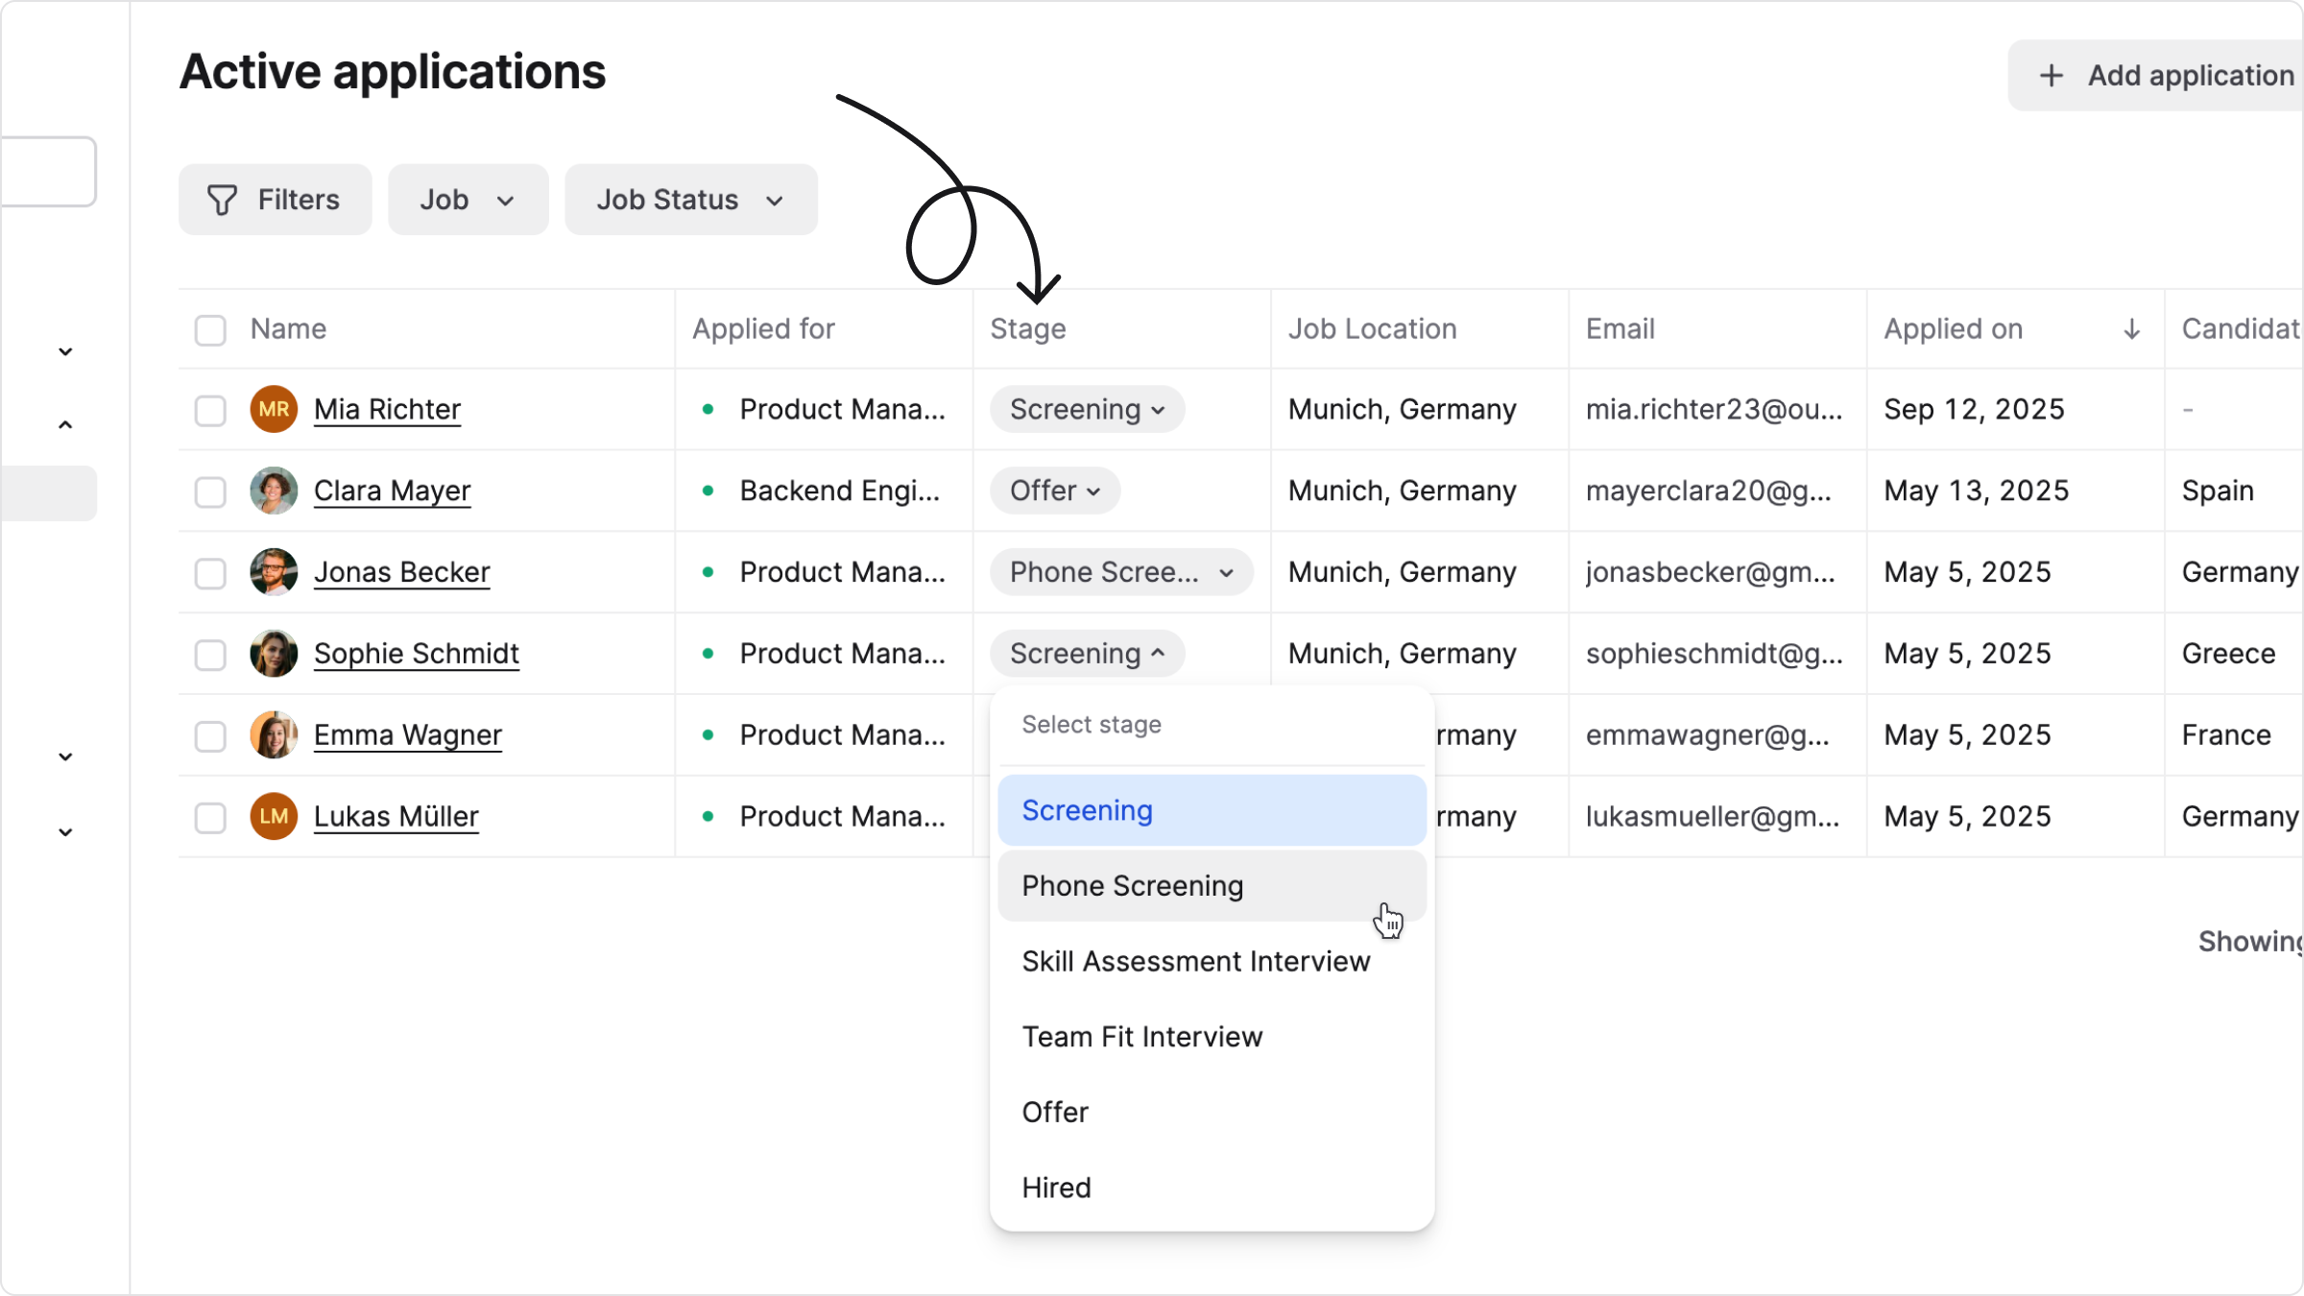The height and width of the screenshot is (1296, 2304).
Task: Click Lukas Müller's LM avatar
Action: point(274,816)
